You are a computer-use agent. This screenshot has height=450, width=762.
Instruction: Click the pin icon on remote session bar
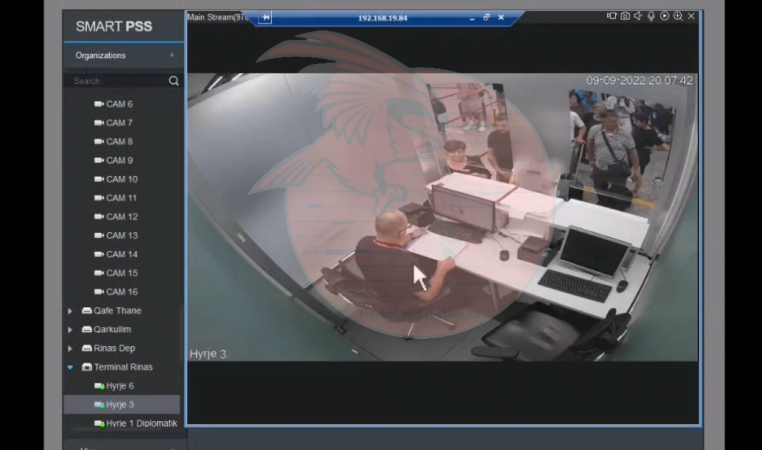[266, 17]
